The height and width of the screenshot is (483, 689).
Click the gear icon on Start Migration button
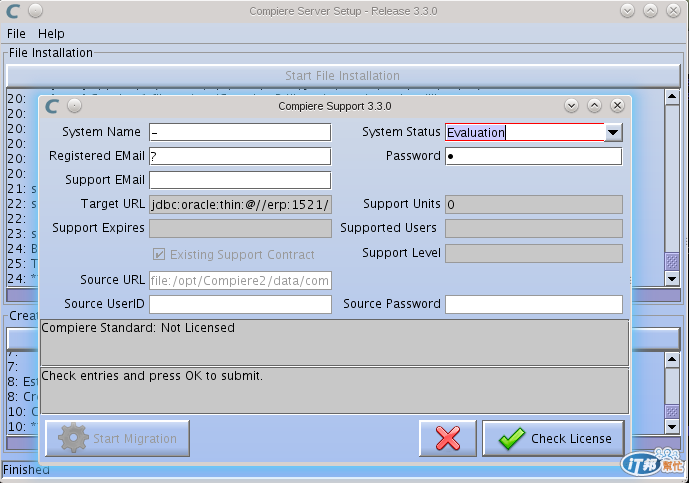click(x=73, y=438)
